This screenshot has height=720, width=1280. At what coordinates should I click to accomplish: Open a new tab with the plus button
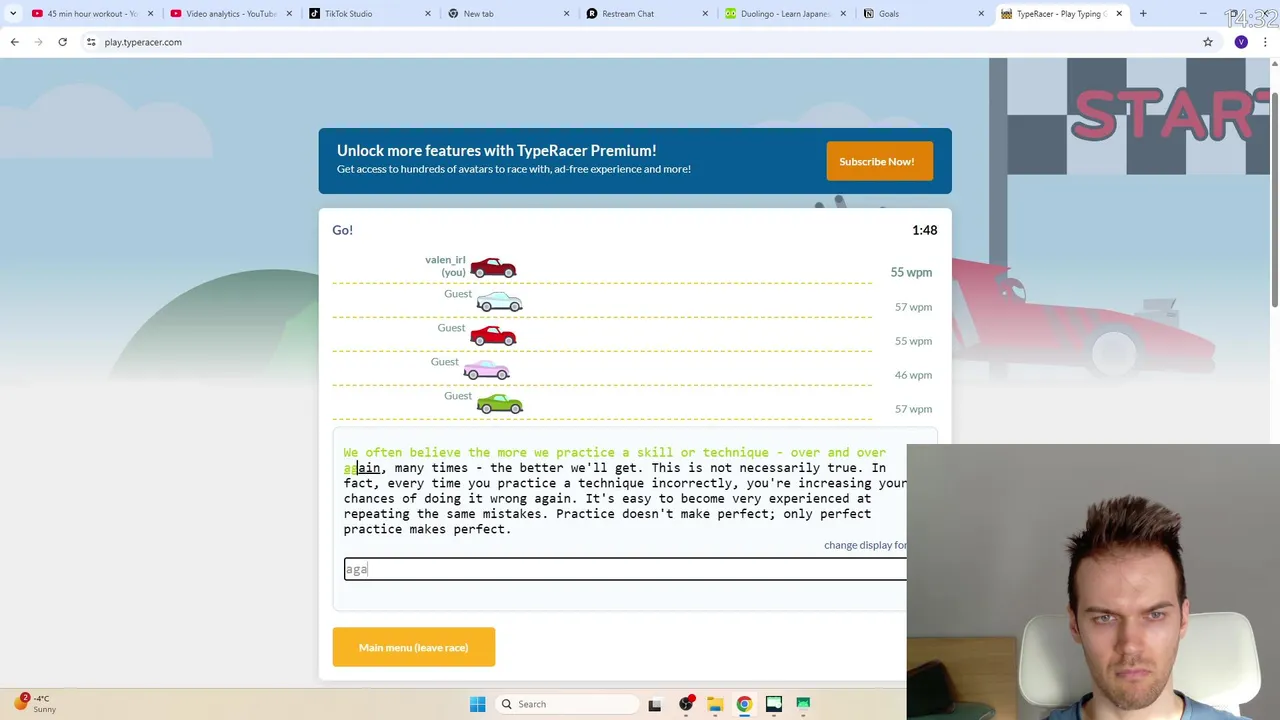pos(1143,14)
